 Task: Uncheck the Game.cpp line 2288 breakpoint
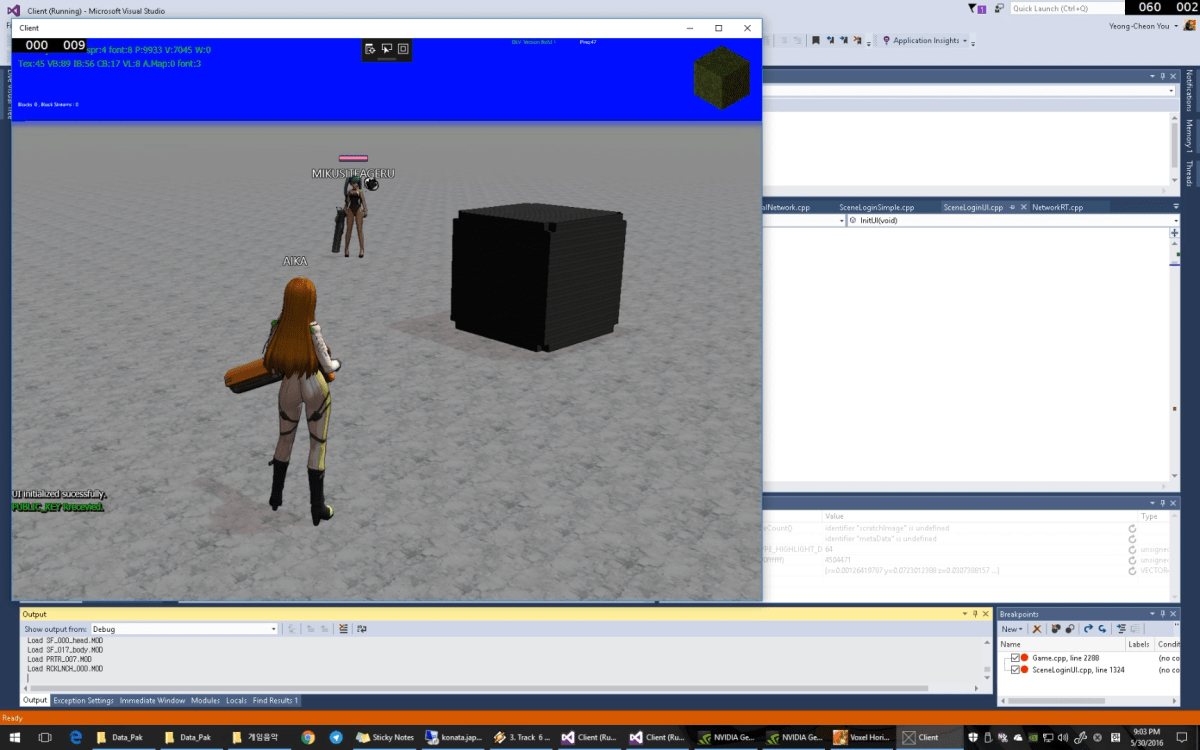pyautogui.click(x=1015, y=658)
